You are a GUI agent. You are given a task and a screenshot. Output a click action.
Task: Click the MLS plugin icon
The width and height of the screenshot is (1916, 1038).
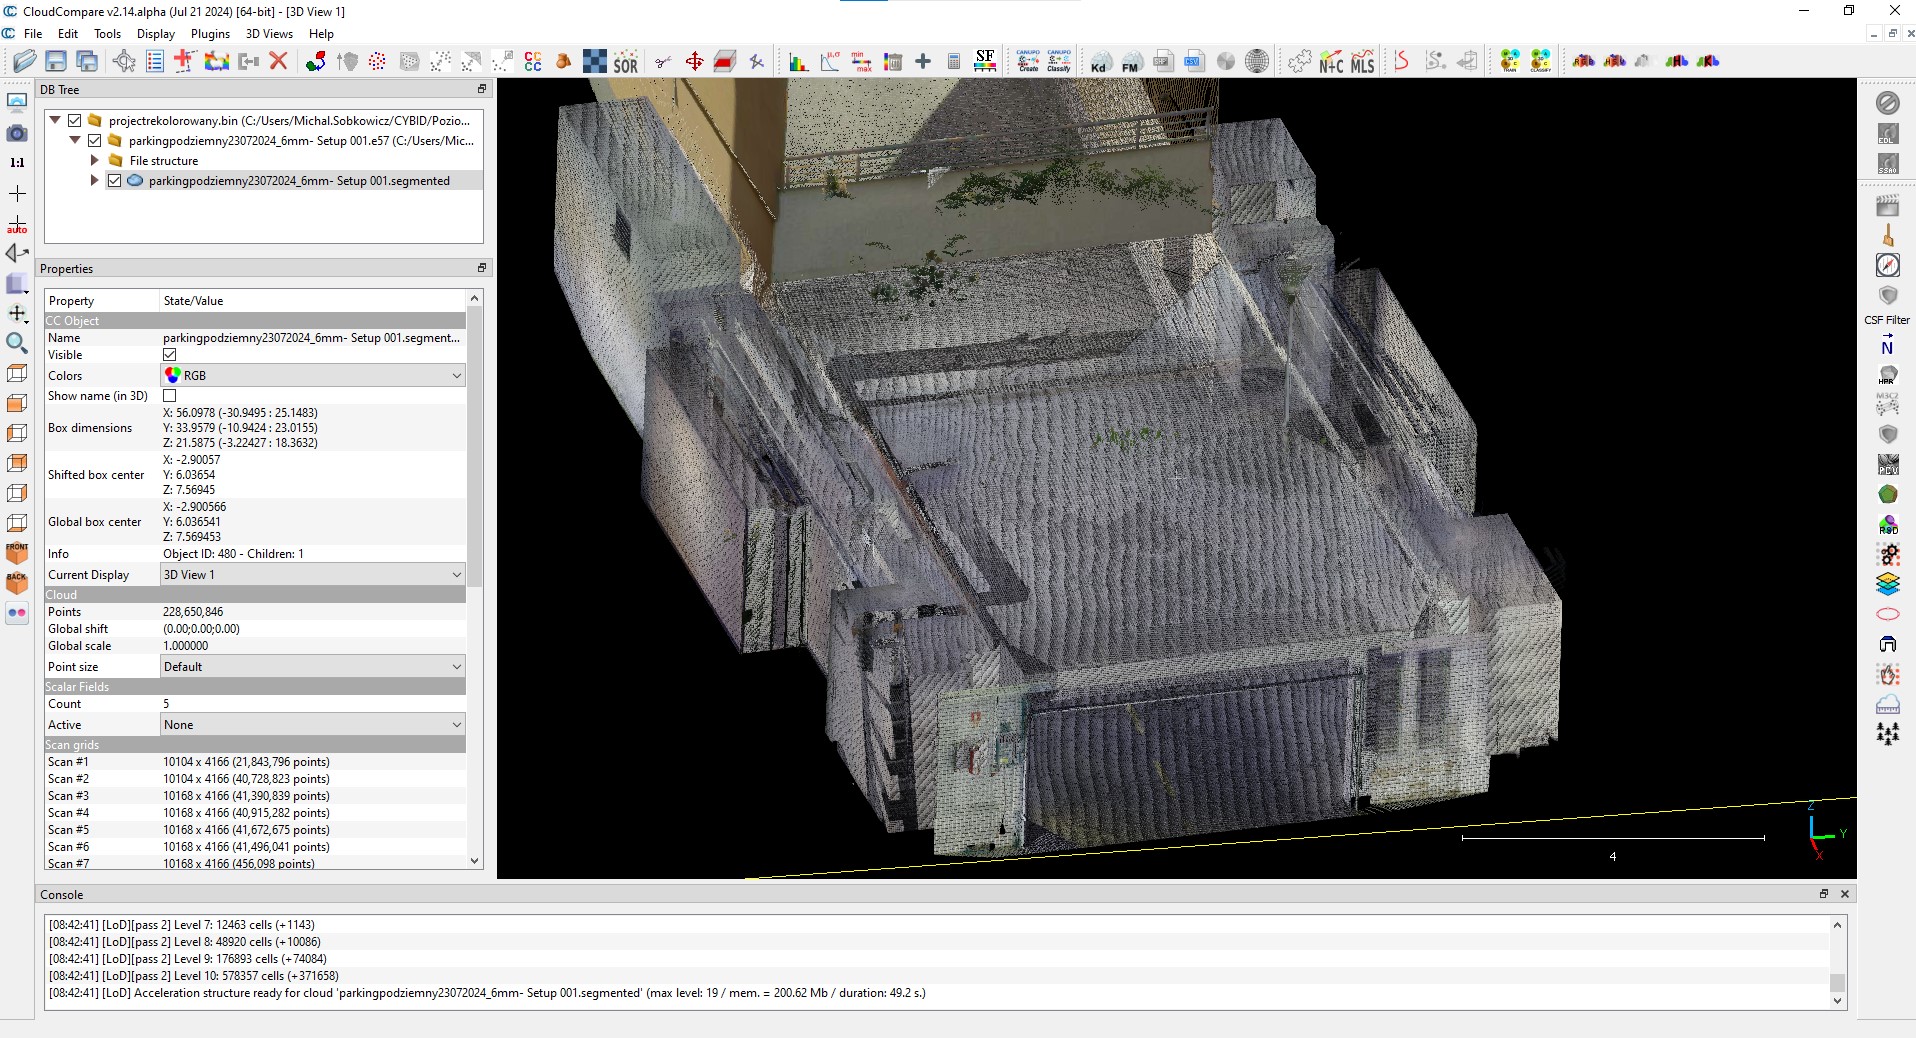[x=1362, y=62]
